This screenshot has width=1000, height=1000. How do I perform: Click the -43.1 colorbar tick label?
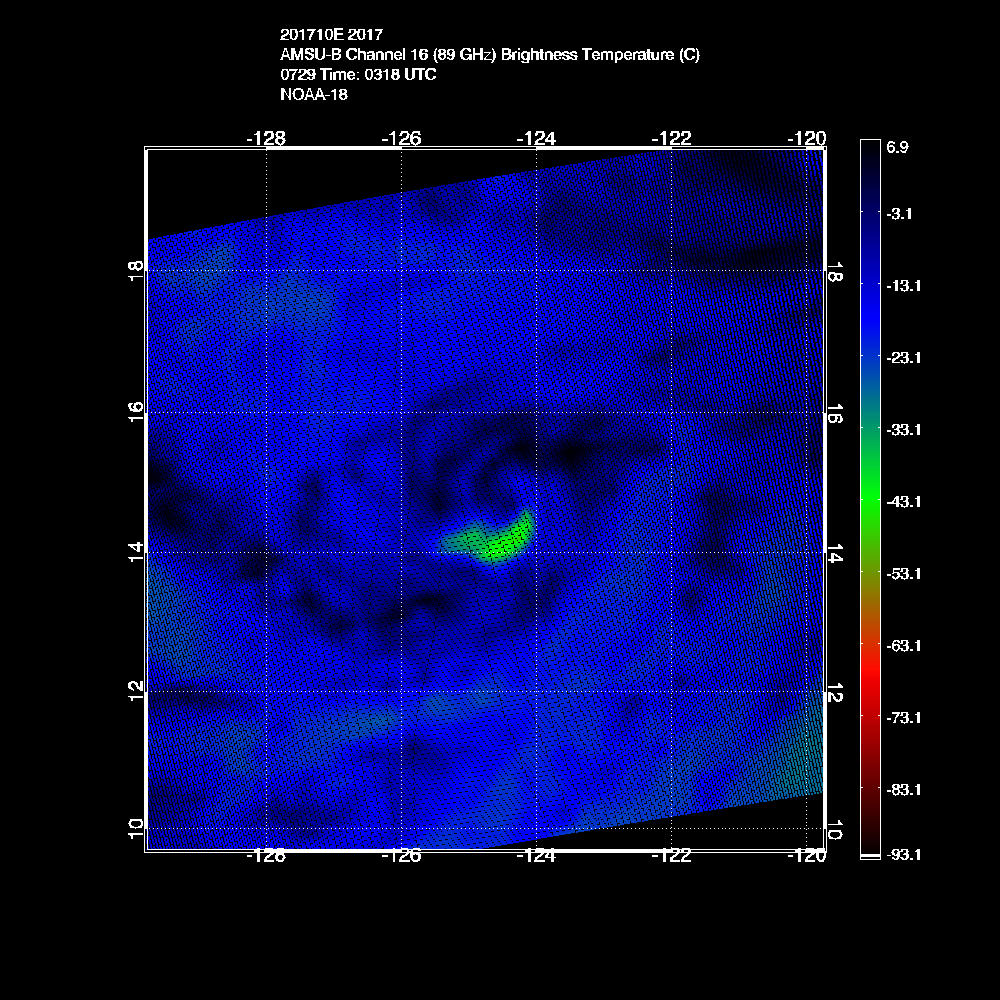click(x=904, y=502)
